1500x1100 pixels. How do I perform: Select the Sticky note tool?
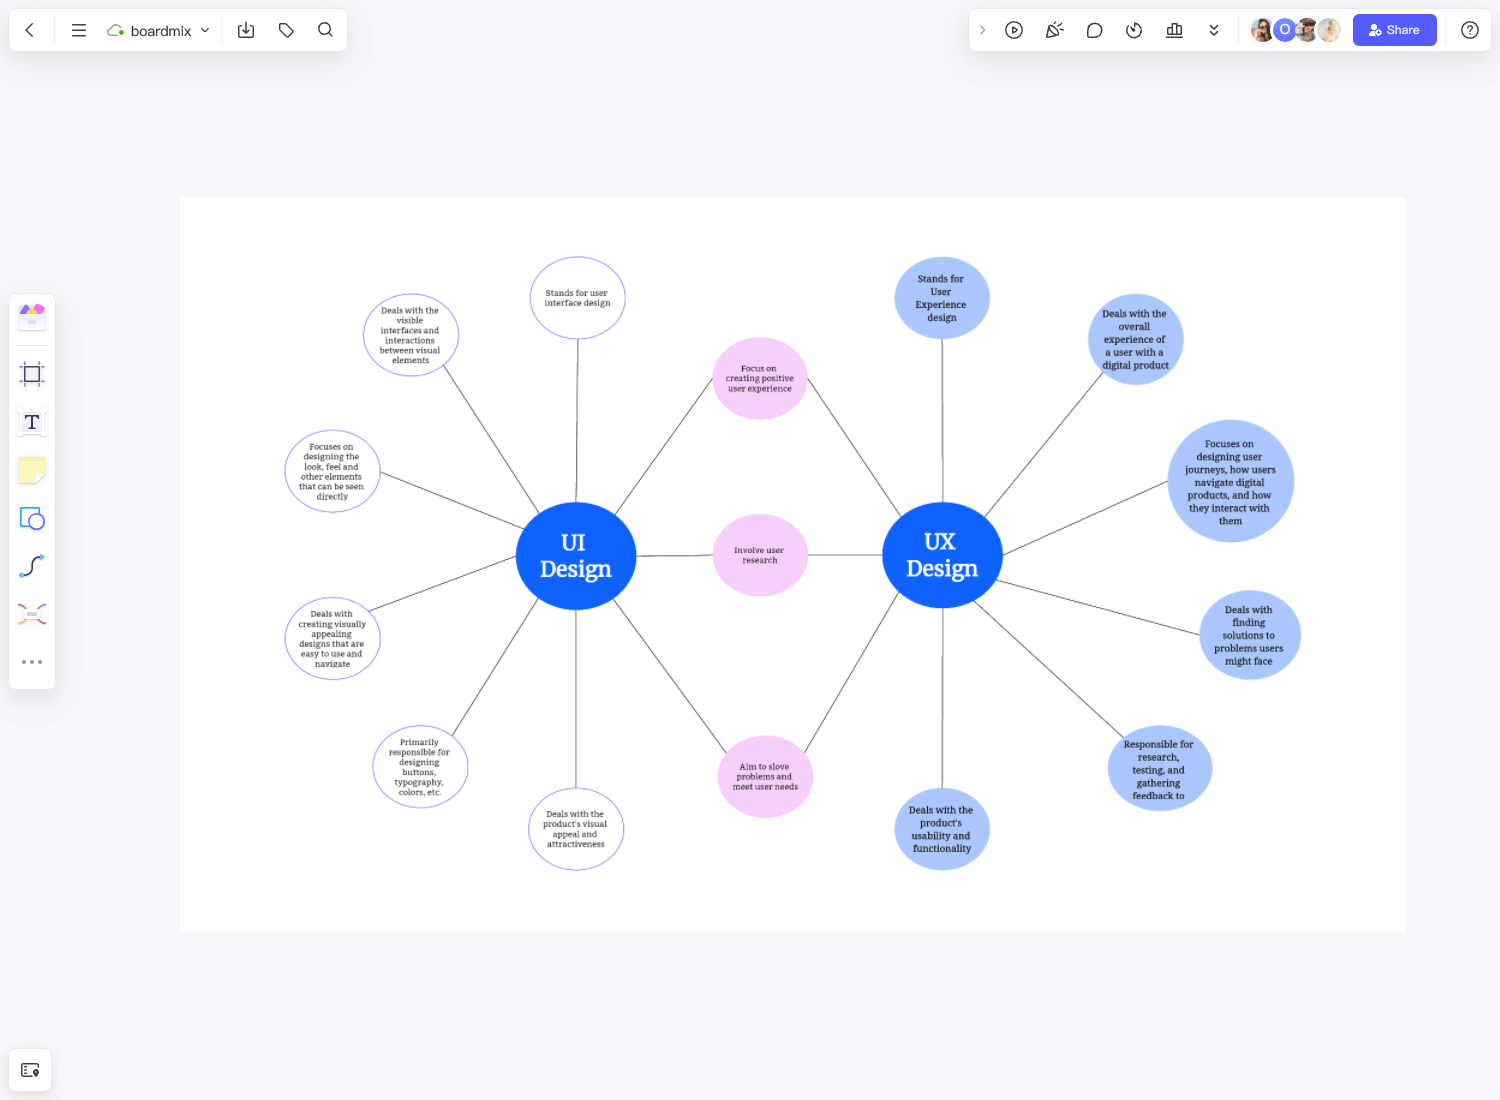[x=32, y=470]
